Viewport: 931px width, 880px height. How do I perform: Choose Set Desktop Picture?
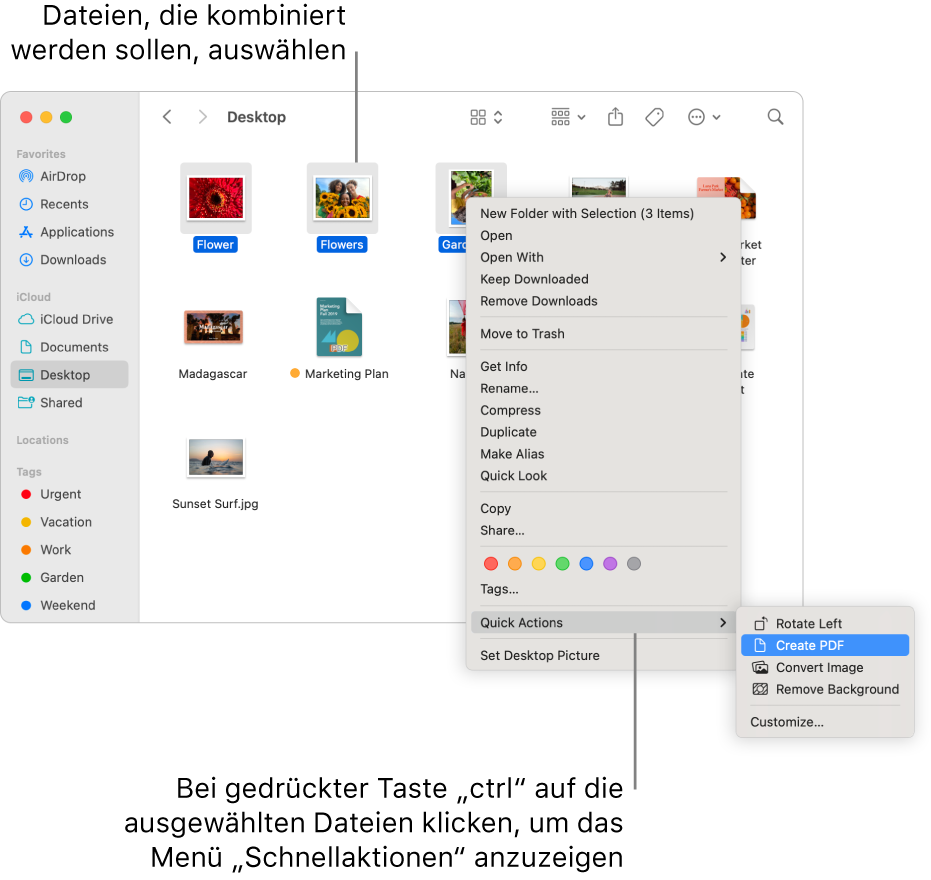click(x=603, y=656)
